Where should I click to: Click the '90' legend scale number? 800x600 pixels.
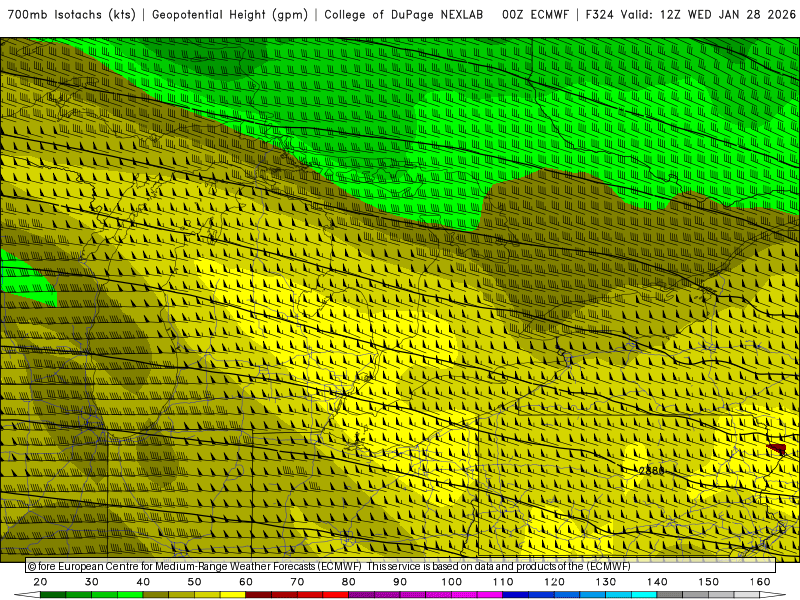pos(400,582)
